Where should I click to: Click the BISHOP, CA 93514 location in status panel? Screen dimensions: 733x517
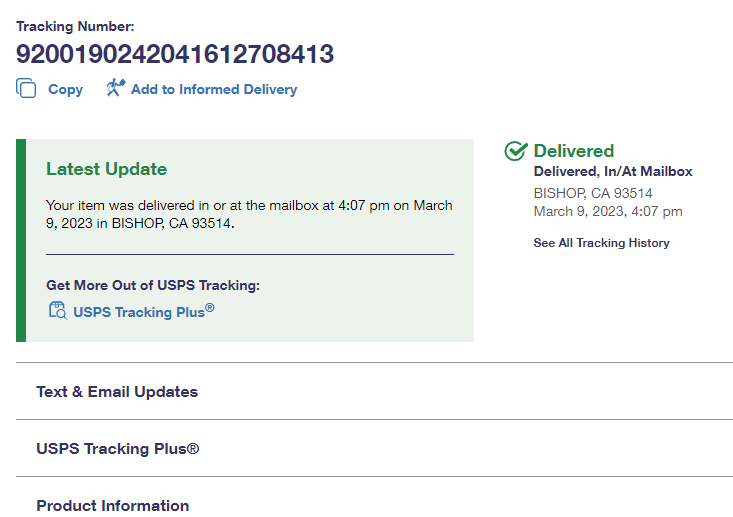click(x=593, y=193)
